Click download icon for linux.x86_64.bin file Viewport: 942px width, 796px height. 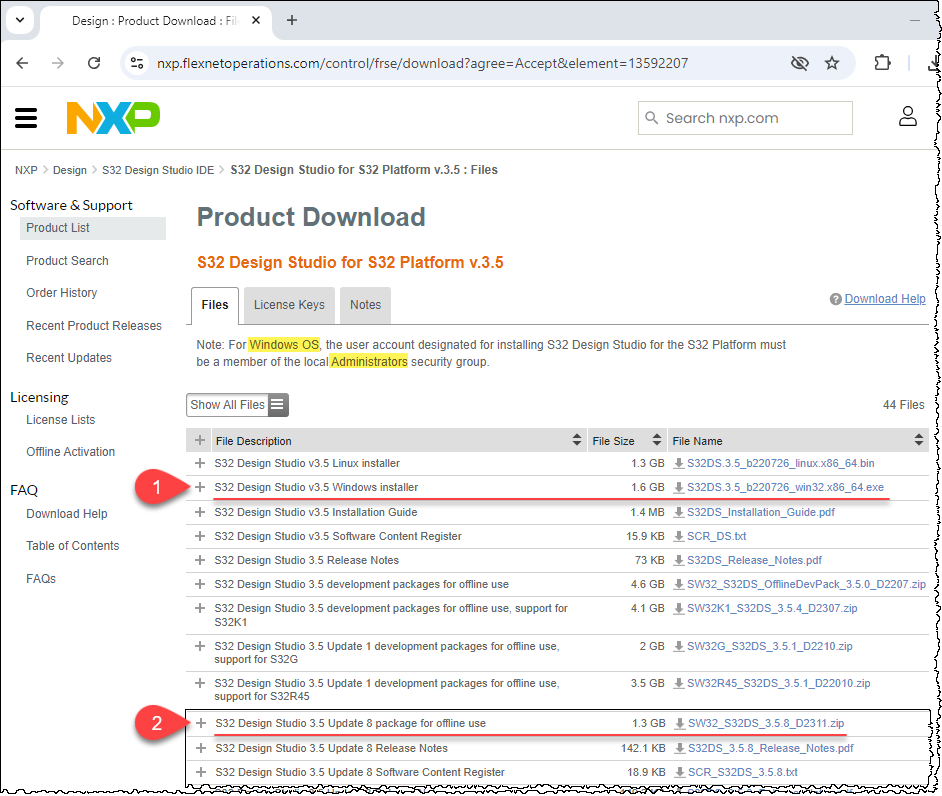click(679, 463)
